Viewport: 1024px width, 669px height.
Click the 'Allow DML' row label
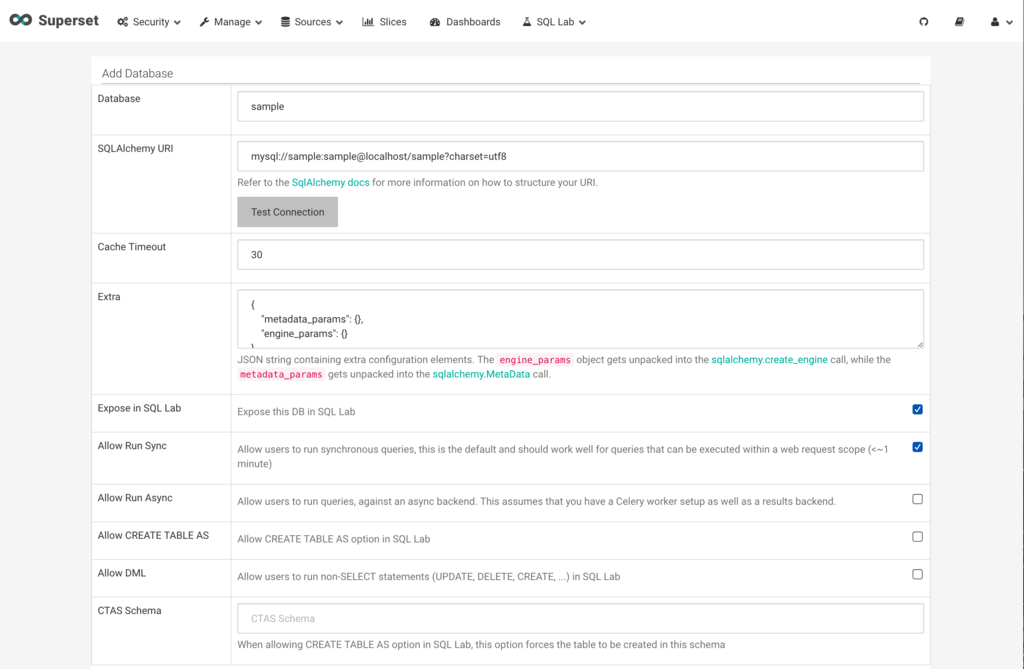coord(121,573)
